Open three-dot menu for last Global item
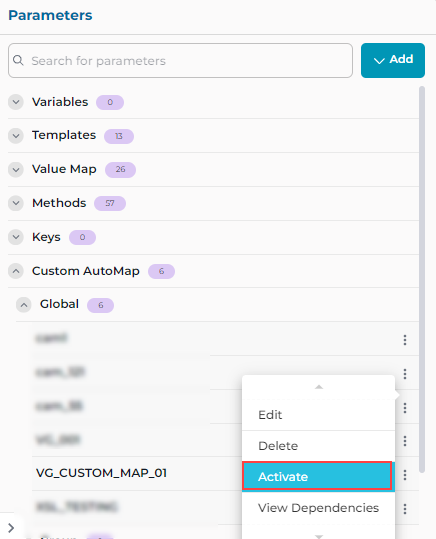This screenshot has height=539, width=436. (405, 508)
